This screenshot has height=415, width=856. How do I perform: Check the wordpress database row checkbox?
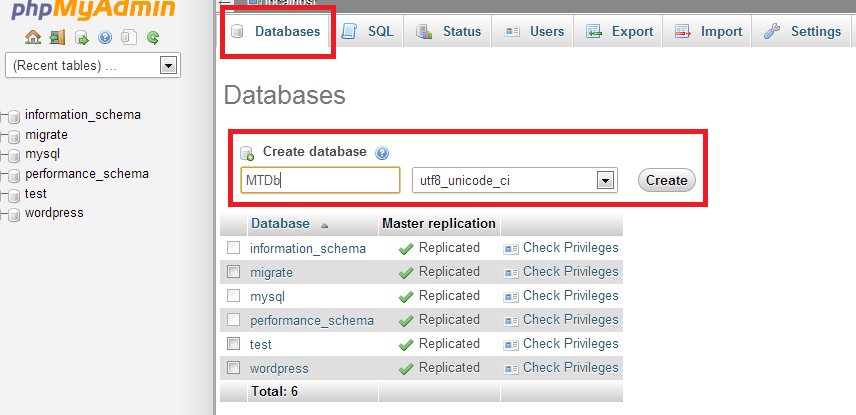click(233, 368)
